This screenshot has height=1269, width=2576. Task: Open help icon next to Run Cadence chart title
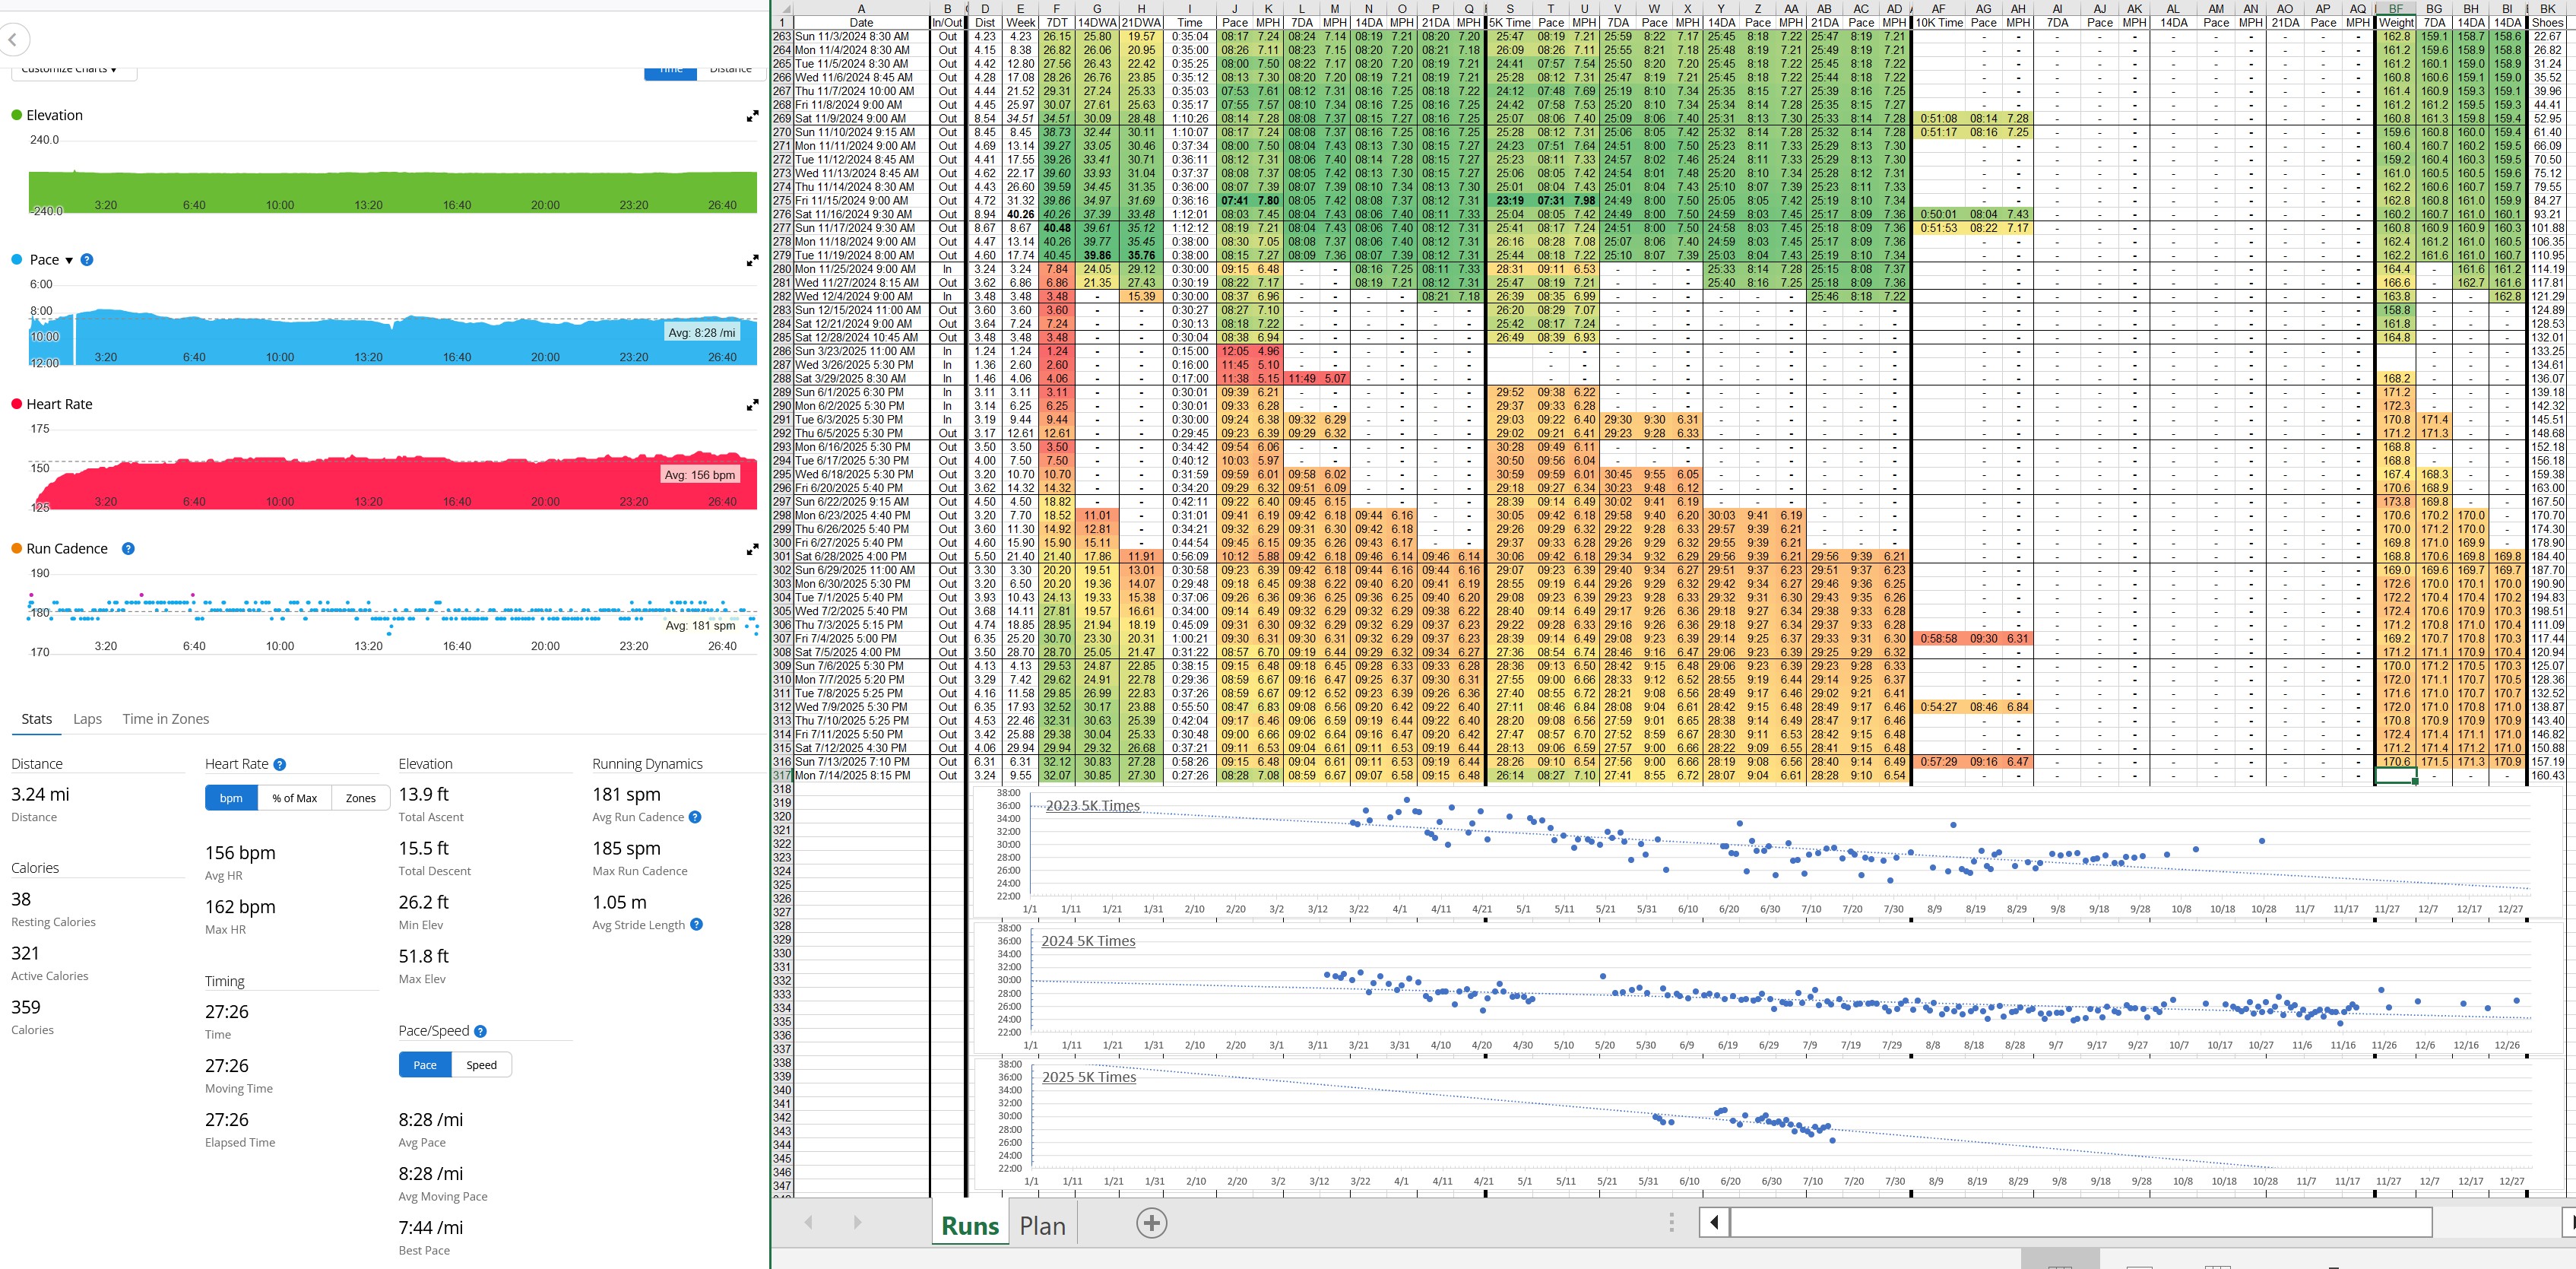click(x=128, y=549)
